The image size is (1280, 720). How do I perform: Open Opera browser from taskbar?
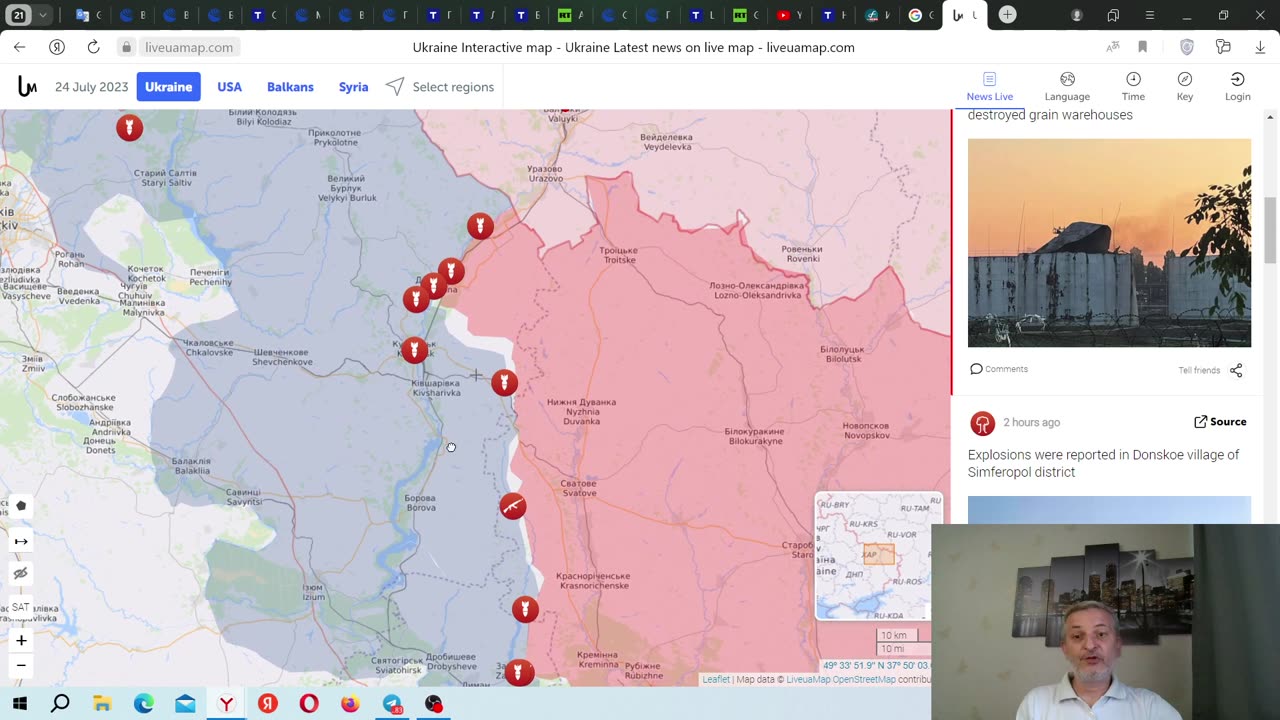309,704
